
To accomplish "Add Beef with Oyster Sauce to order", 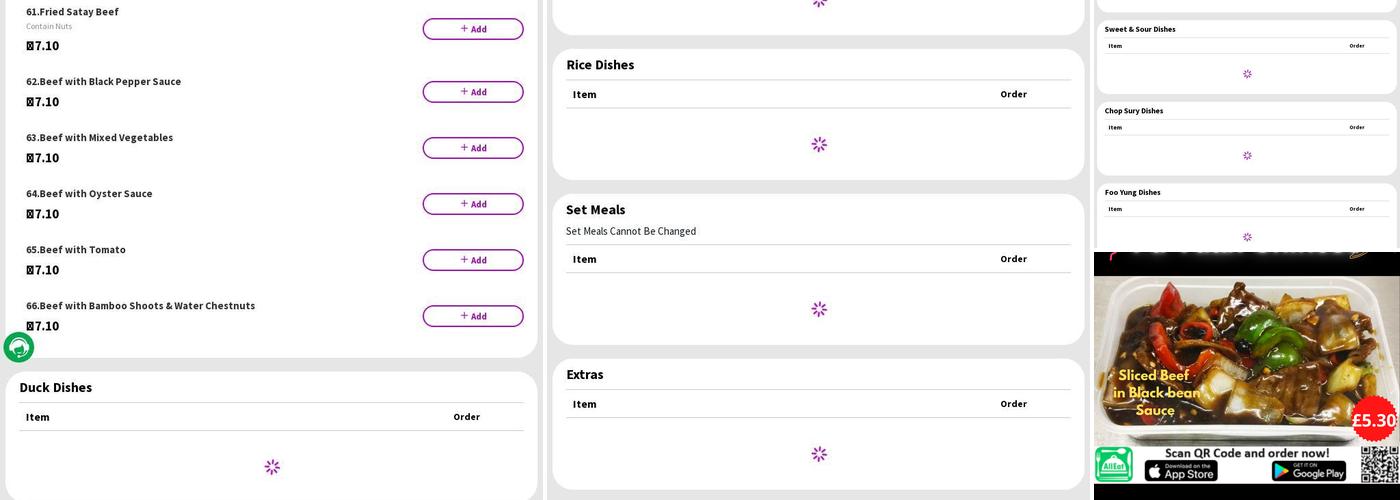I will (x=472, y=204).
